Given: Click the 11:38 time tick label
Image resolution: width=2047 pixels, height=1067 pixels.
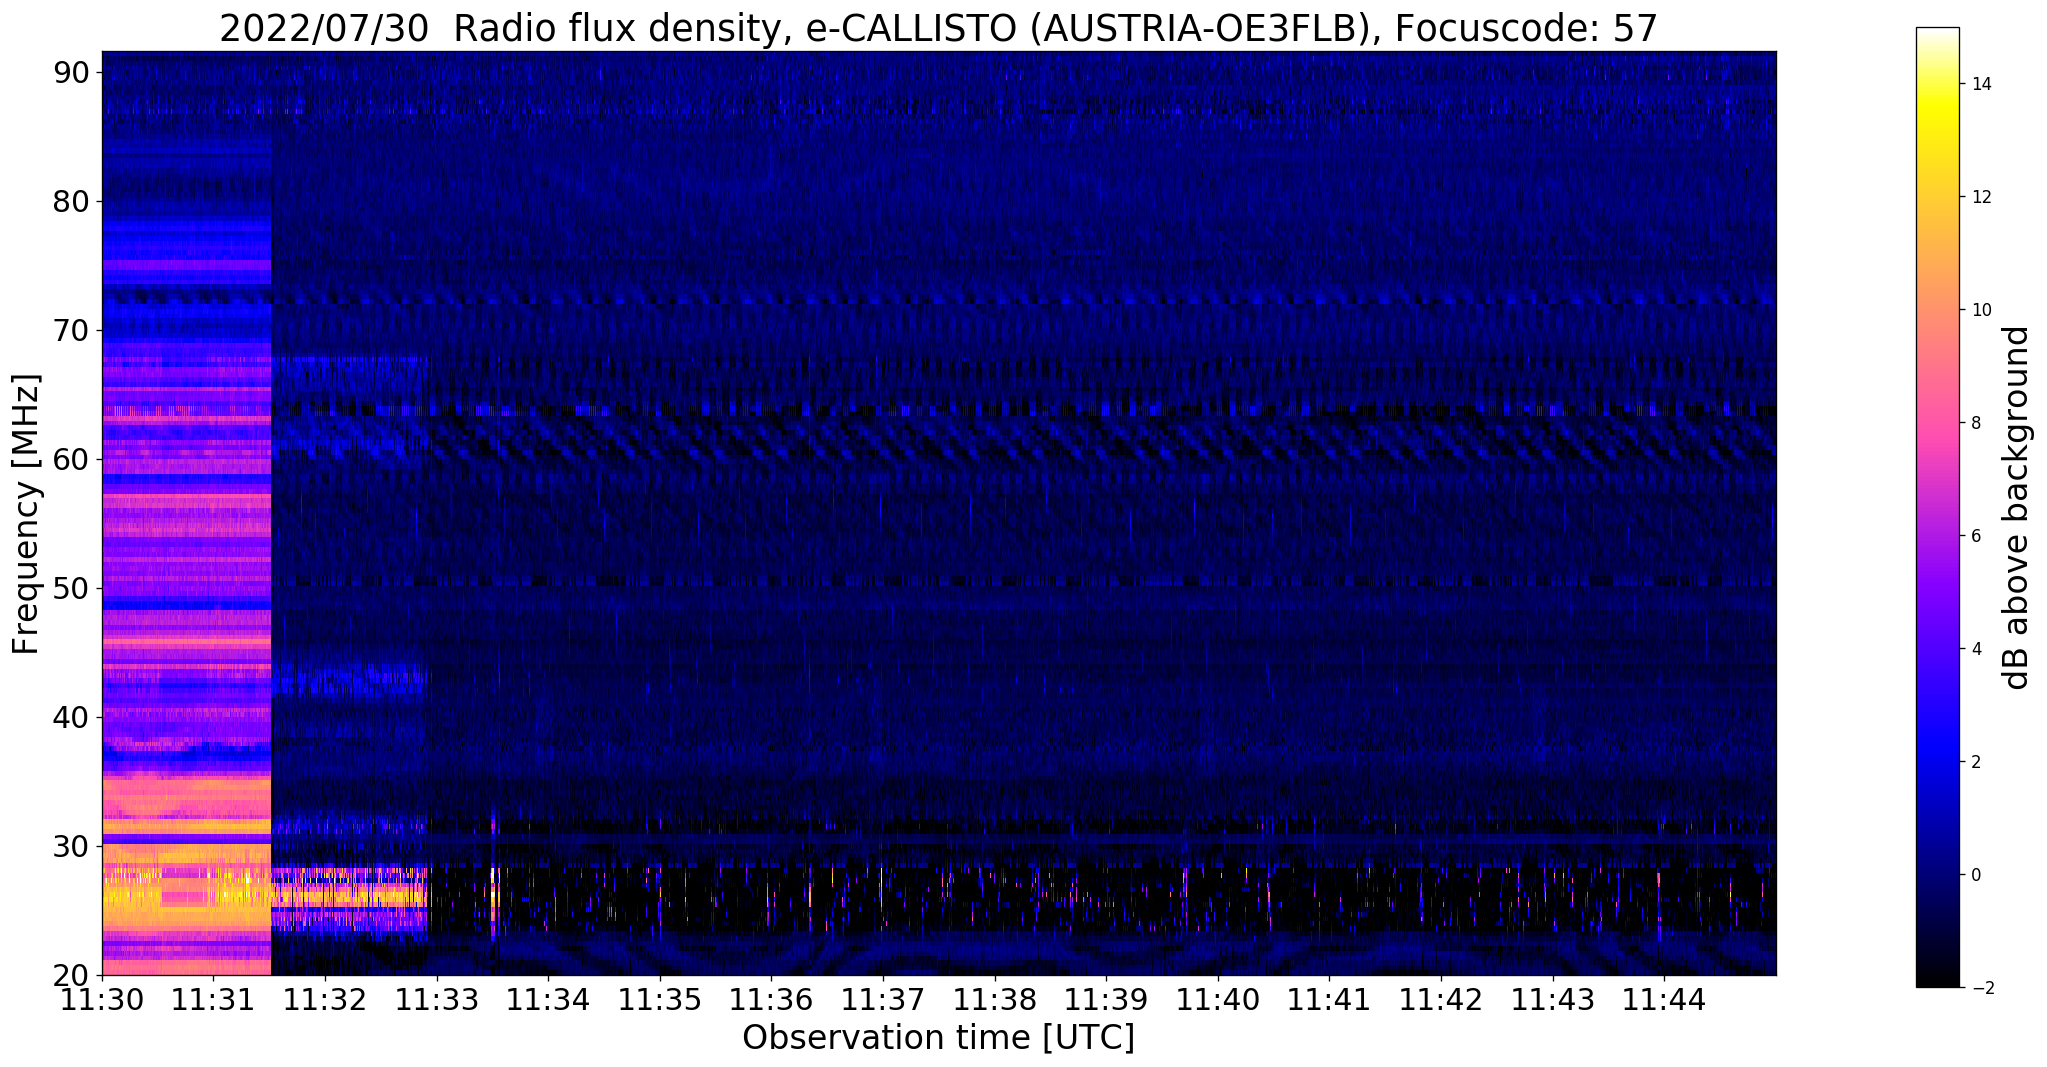Looking at the screenshot, I should point(994,999).
